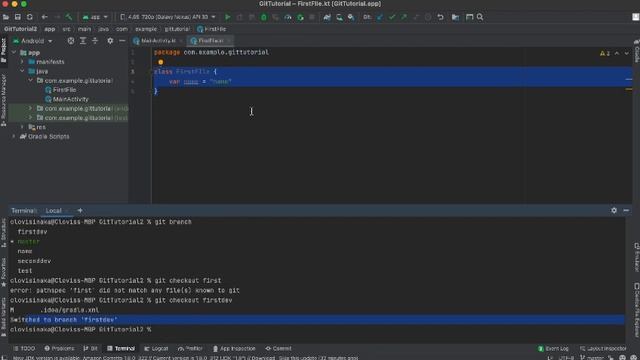Click the Sync/reload from disk icon

click(x=30, y=17)
